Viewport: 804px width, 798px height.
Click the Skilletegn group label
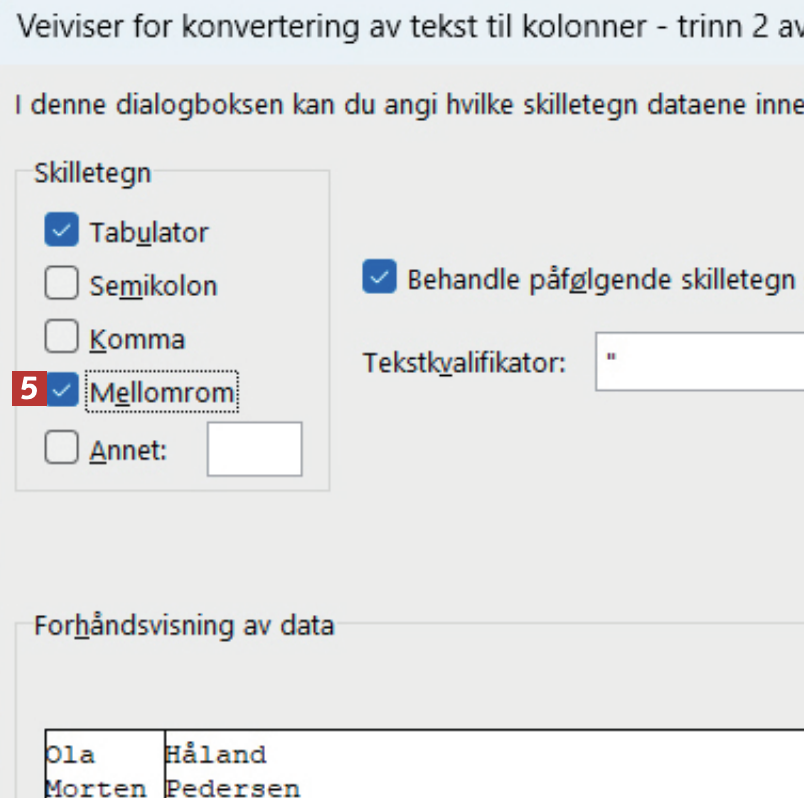click(92, 173)
